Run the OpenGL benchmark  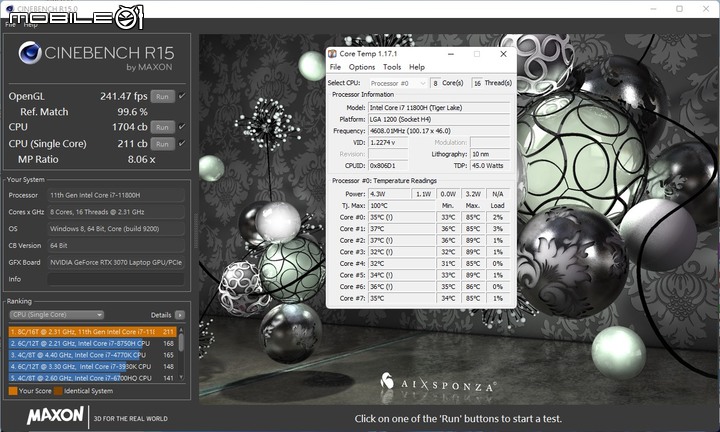163,97
